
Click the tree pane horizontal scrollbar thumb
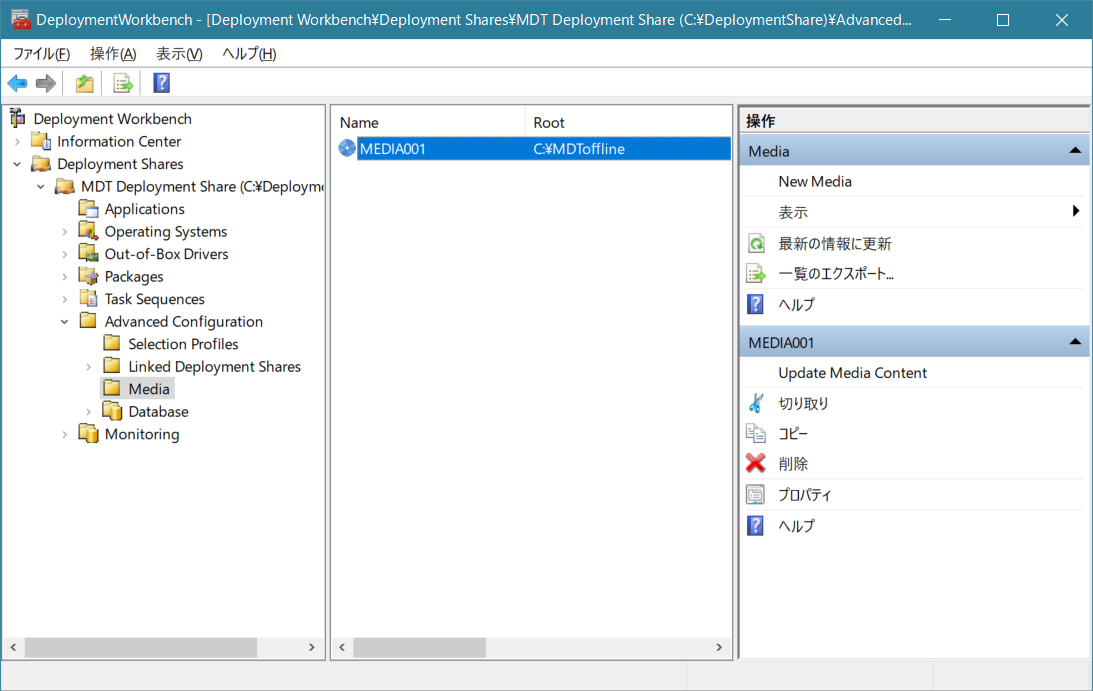[x=141, y=647]
